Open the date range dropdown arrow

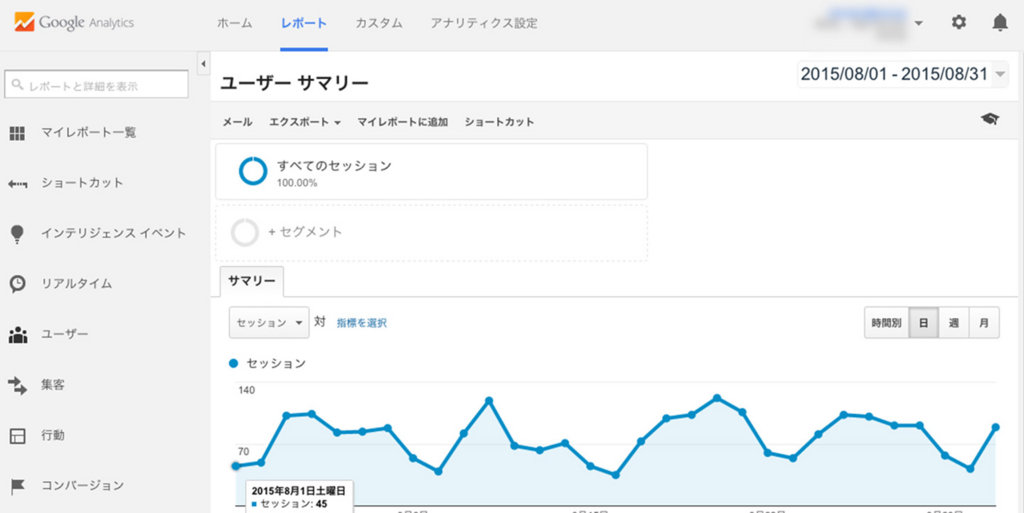pyautogui.click(x=999, y=75)
